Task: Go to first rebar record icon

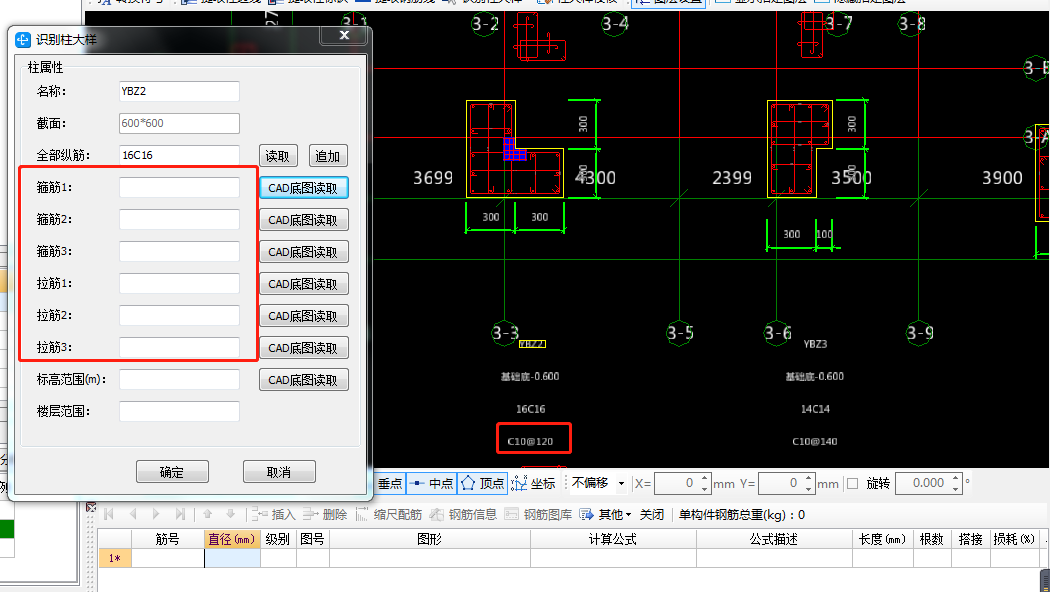Action: click(x=109, y=514)
